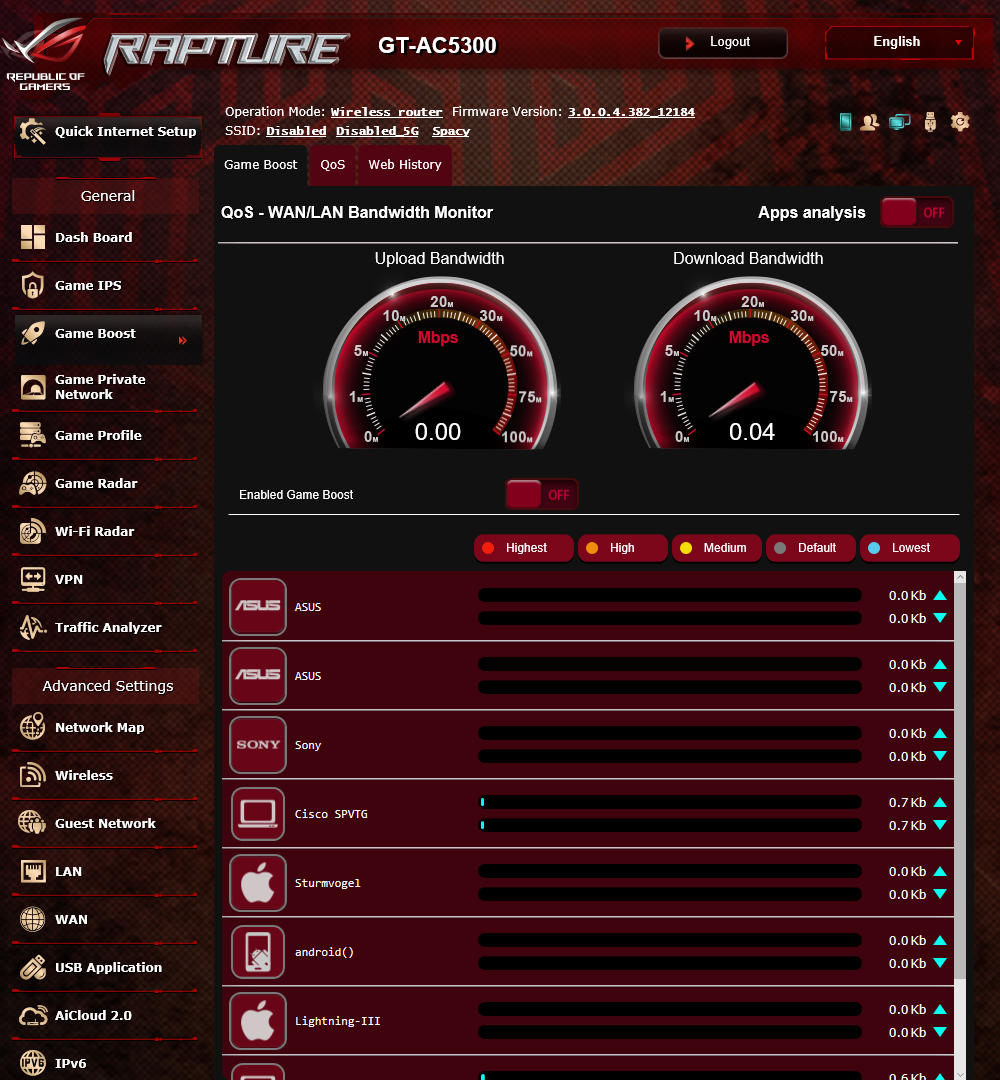
Task: Switch to the QoS tab
Action: 333,165
